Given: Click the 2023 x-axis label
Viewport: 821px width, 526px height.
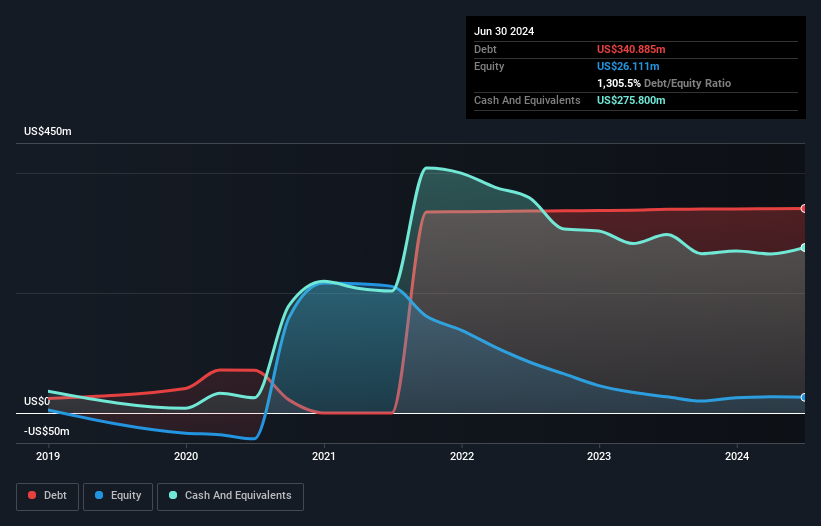Looking at the screenshot, I should [599, 456].
